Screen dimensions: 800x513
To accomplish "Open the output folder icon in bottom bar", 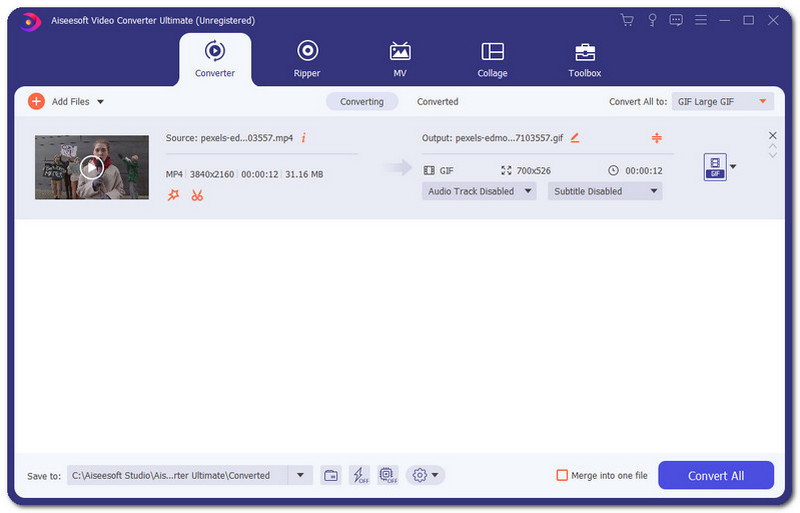I will coord(331,475).
